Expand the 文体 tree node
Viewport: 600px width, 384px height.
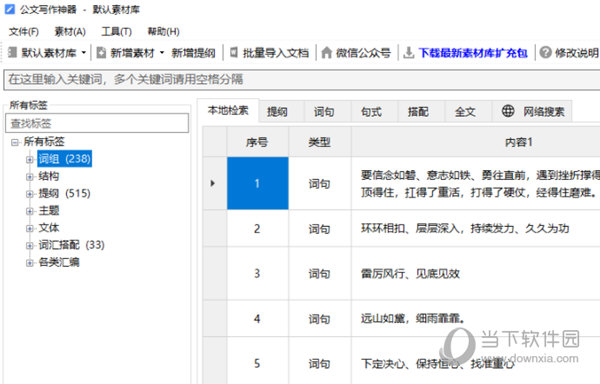[x=29, y=228]
